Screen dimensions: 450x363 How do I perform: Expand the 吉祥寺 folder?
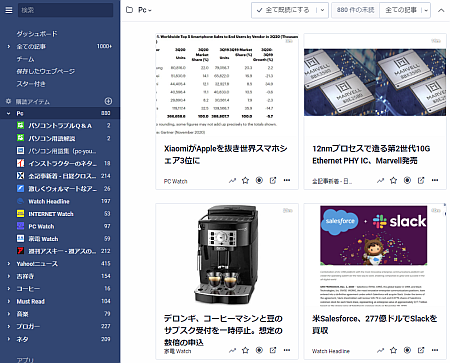[x=9, y=276]
